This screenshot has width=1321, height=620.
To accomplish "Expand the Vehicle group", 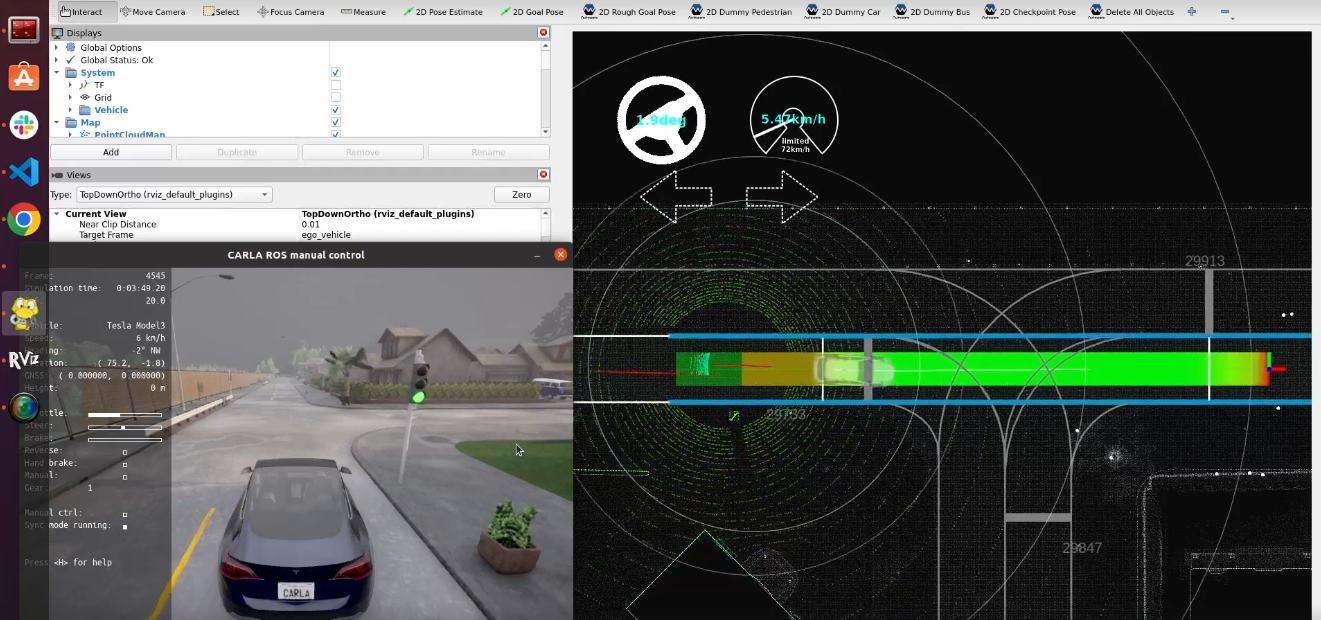I will [70, 110].
